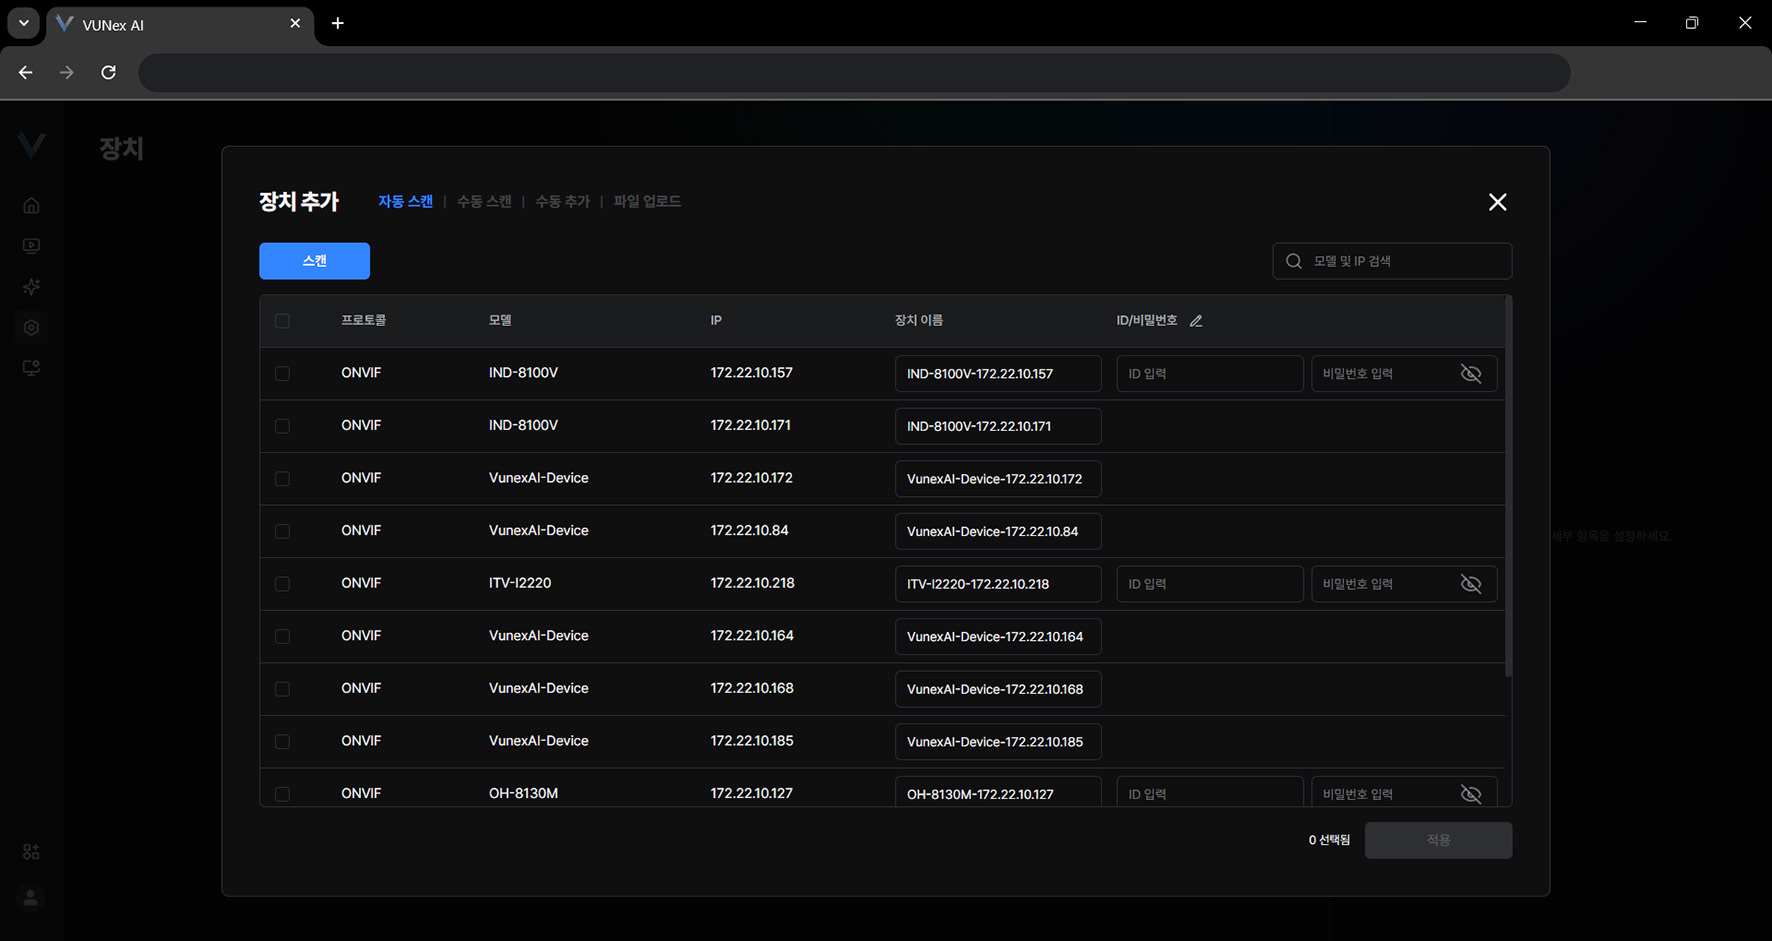Open the 파일 업로드 tab
Viewport: 1772px width, 941px height.
(x=647, y=201)
